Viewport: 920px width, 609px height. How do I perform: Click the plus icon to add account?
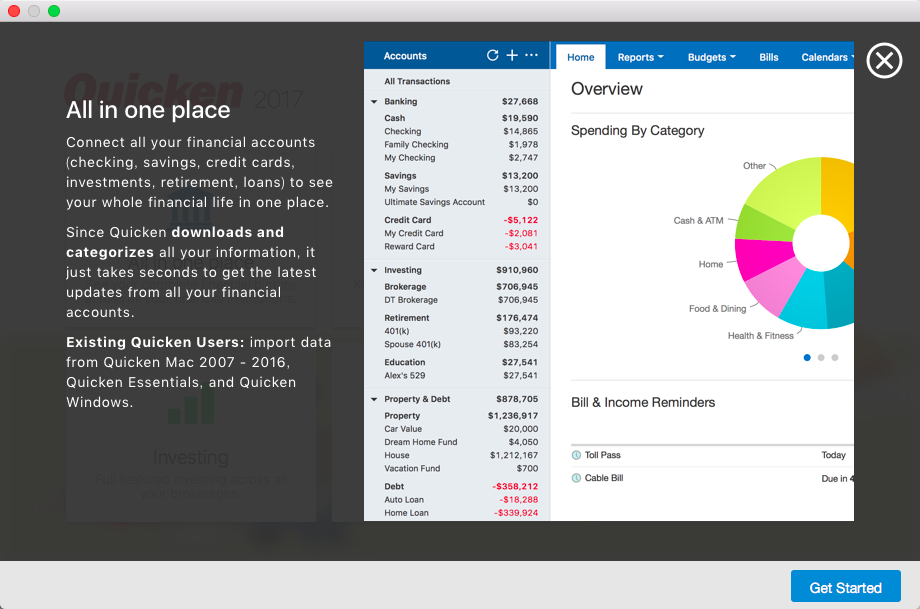coord(512,55)
